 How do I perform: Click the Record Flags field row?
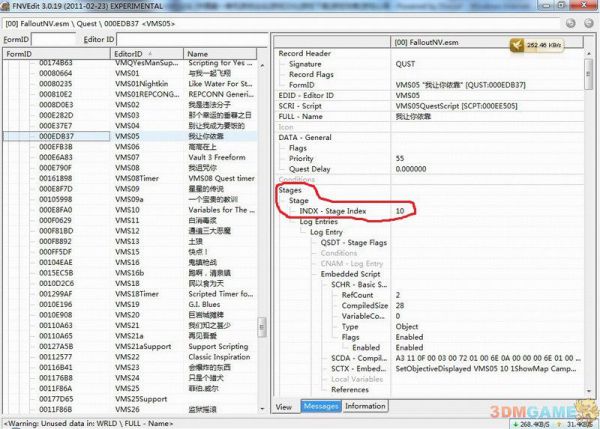click(429, 75)
